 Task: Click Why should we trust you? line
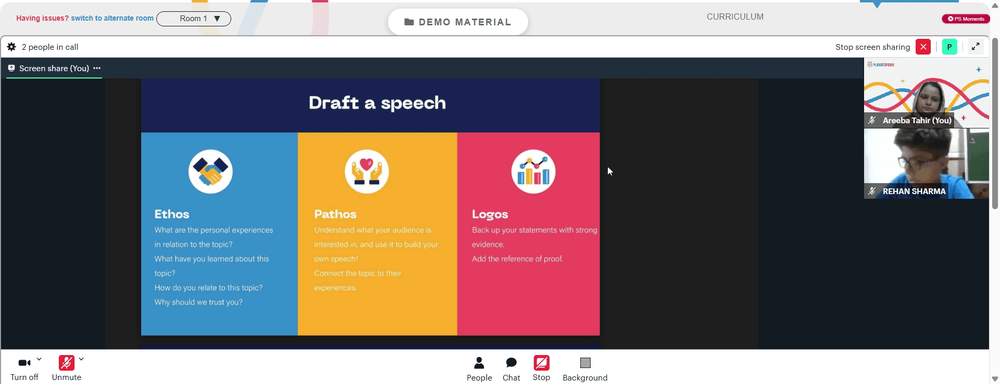pos(198,302)
